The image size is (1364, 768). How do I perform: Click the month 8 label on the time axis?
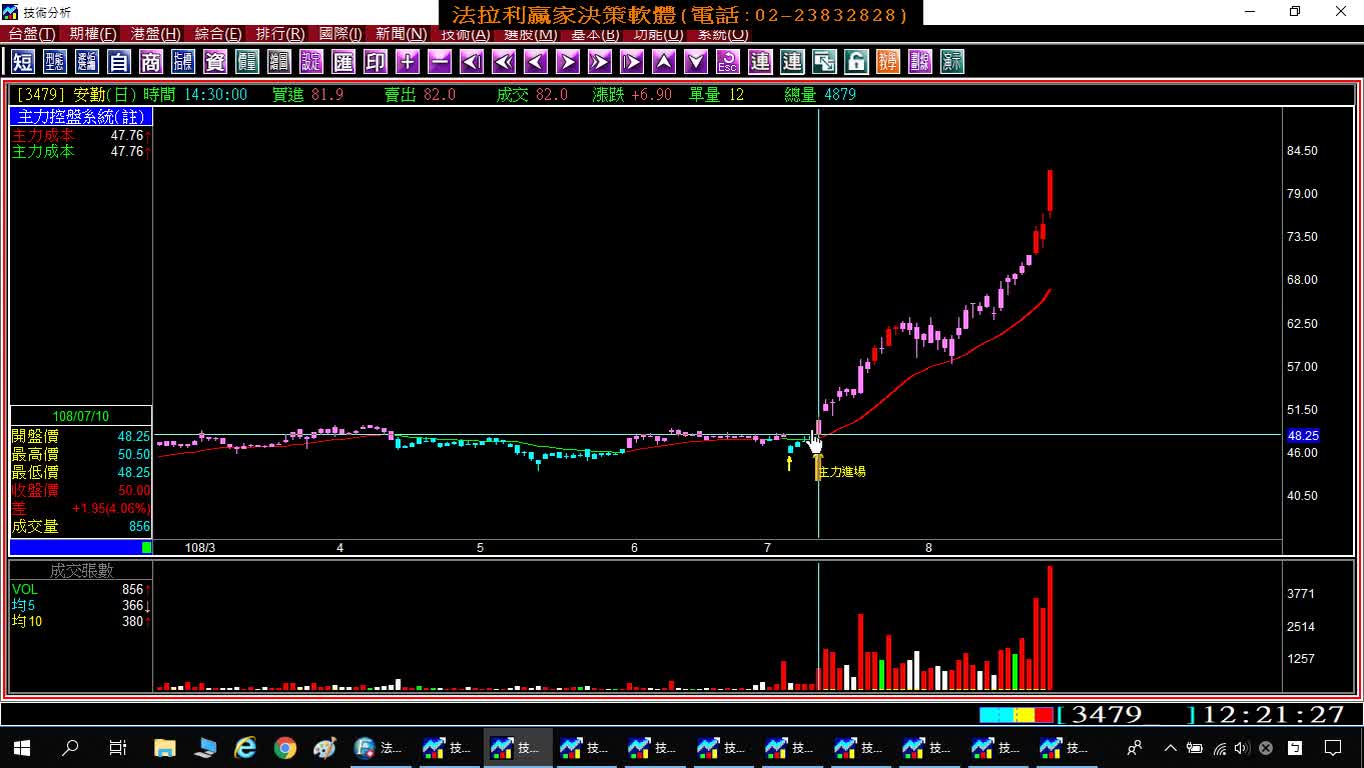[x=929, y=548]
